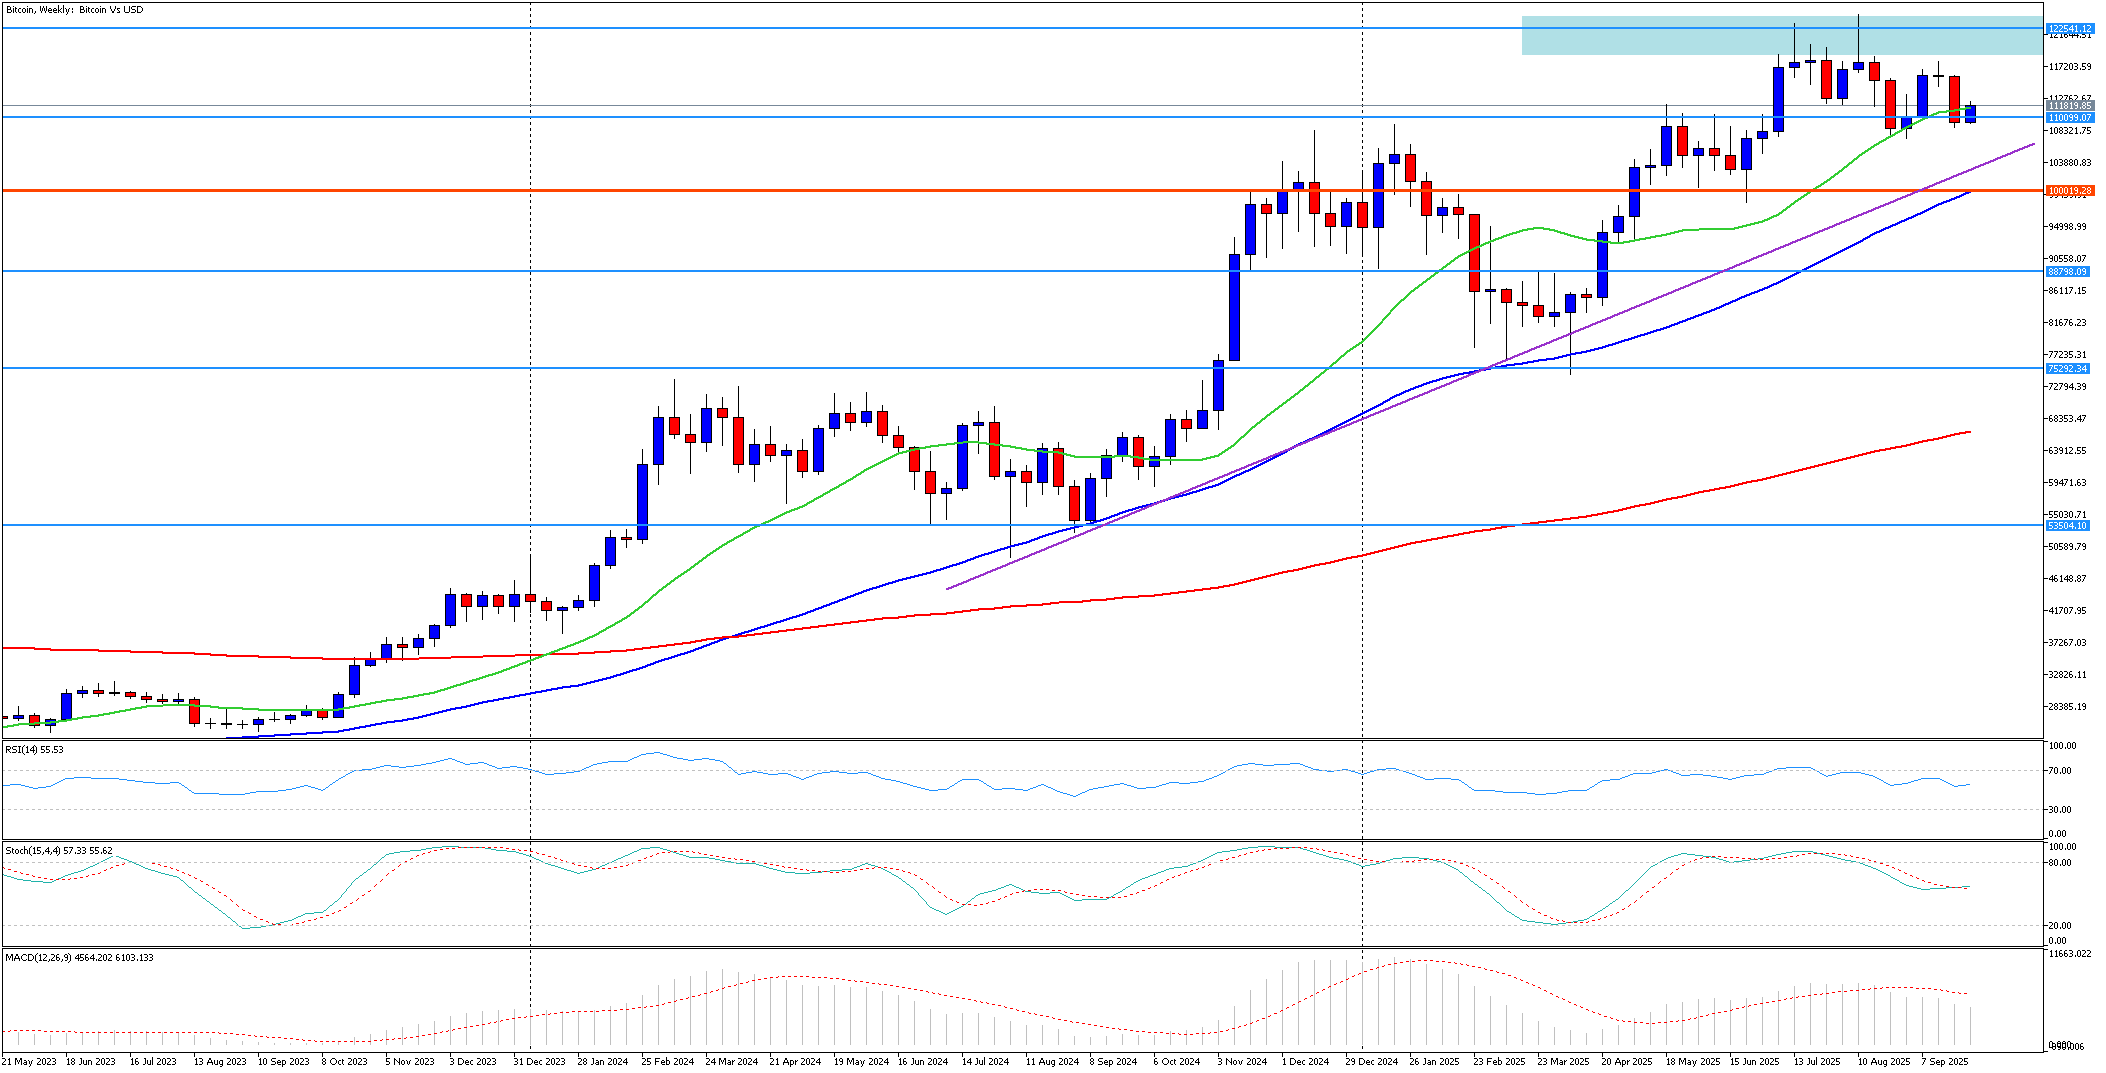Click the 21 May 2023 date label
This screenshot has width=2106, height=1073.
pyautogui.click(x=30, y=1062)
